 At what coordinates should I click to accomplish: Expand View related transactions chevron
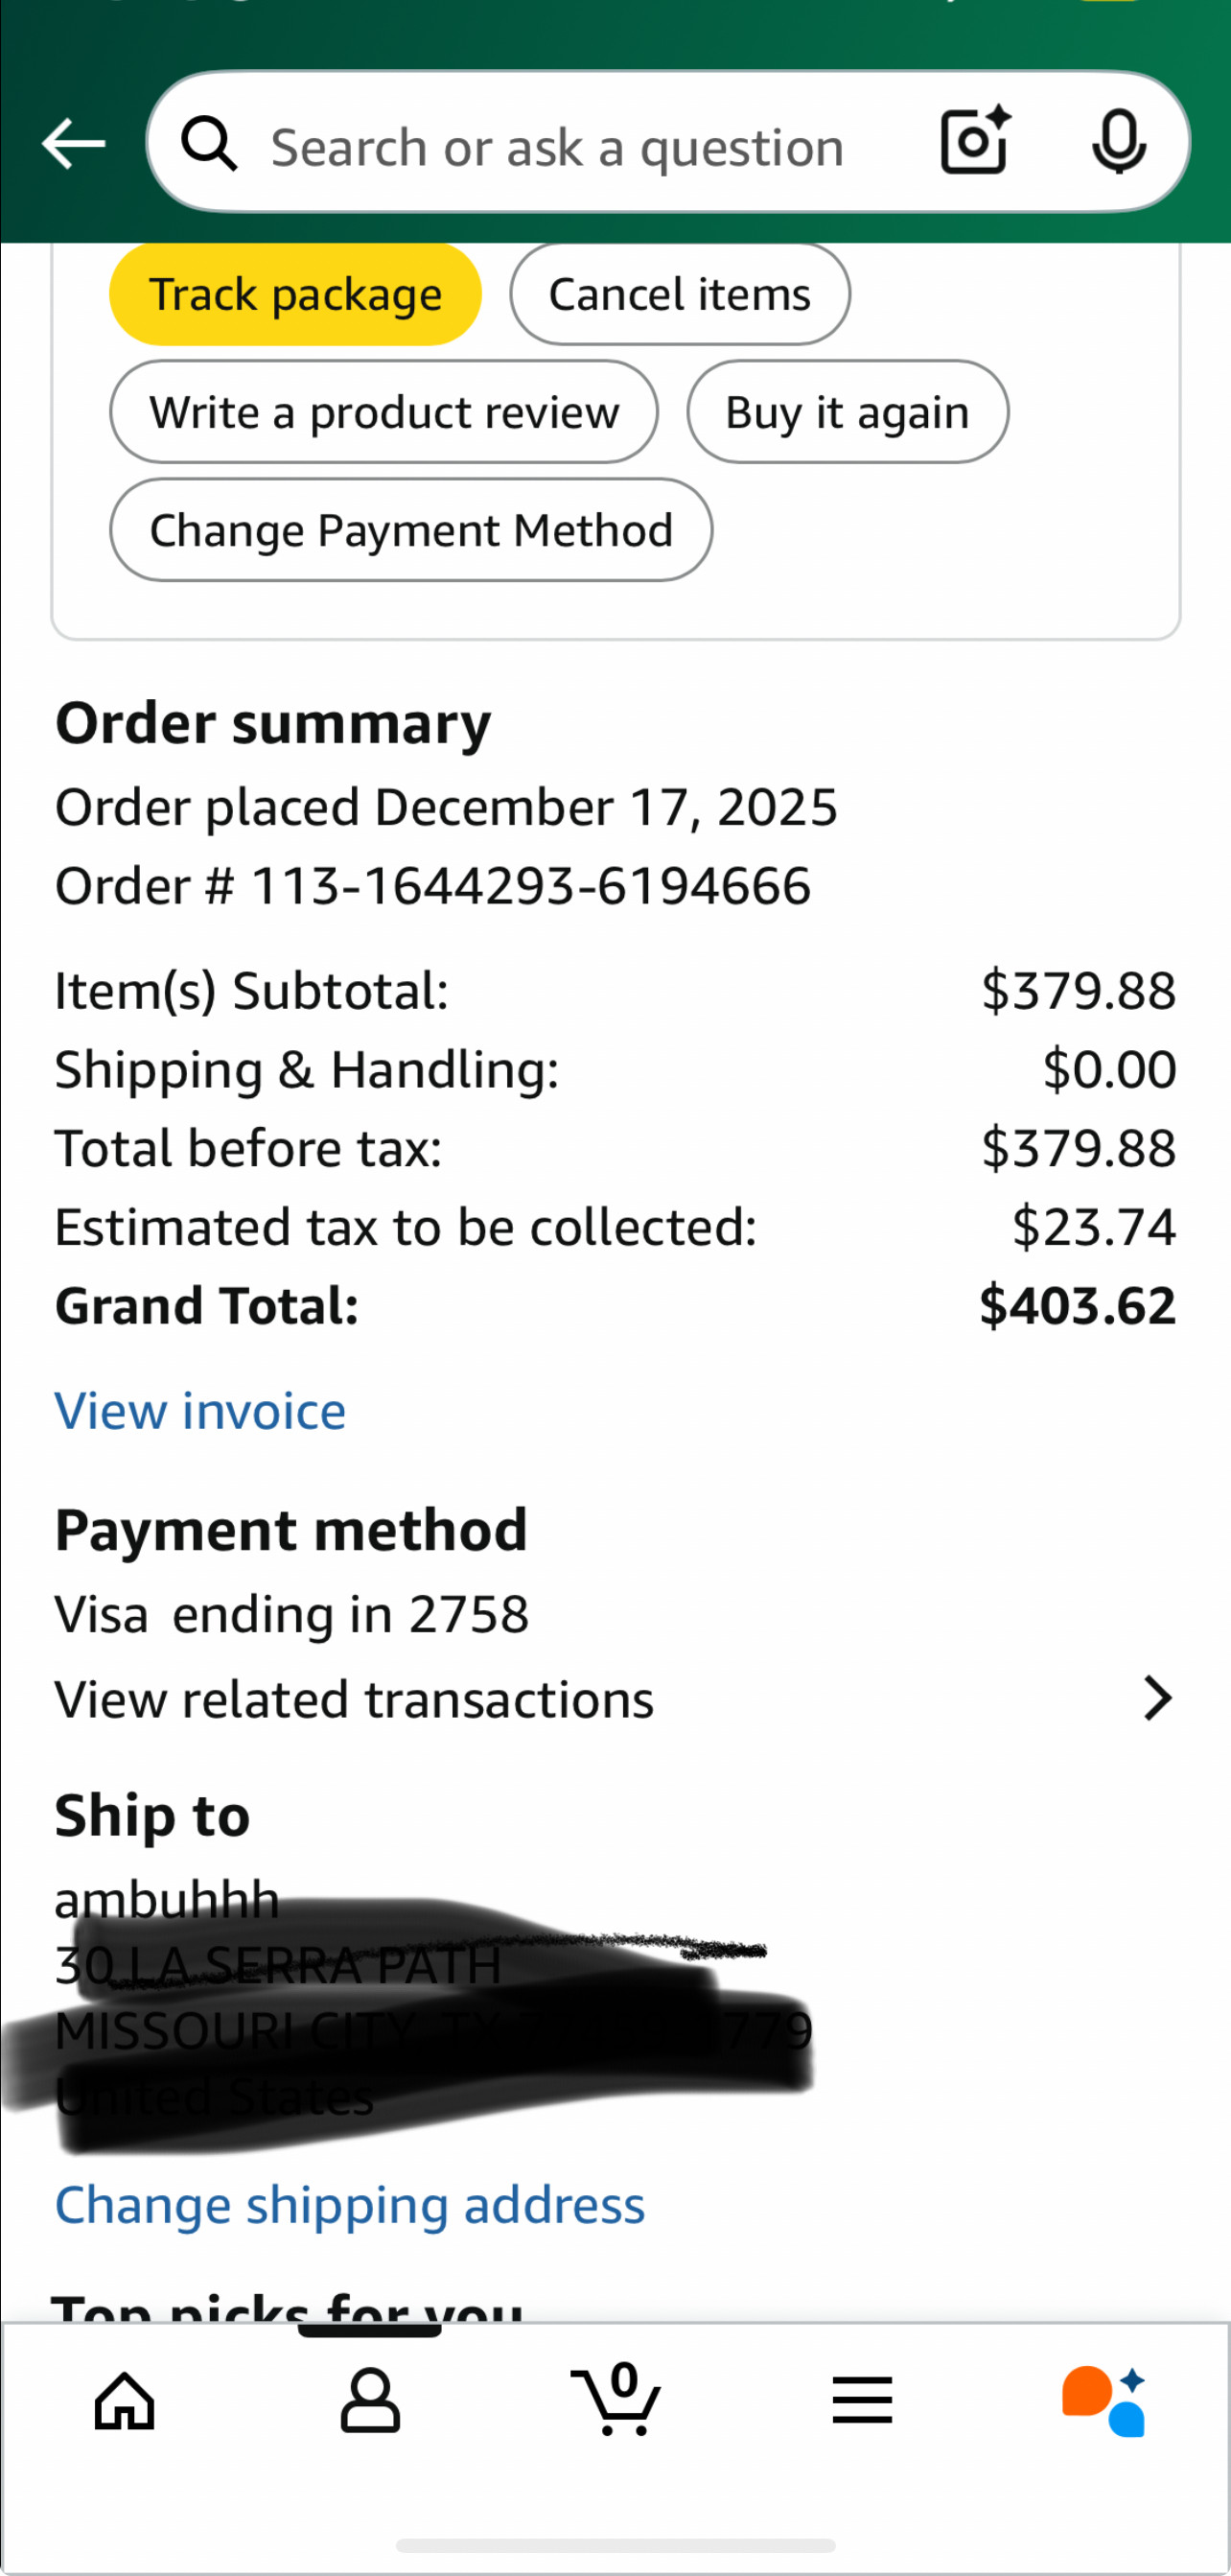tap(1157, 1699)
